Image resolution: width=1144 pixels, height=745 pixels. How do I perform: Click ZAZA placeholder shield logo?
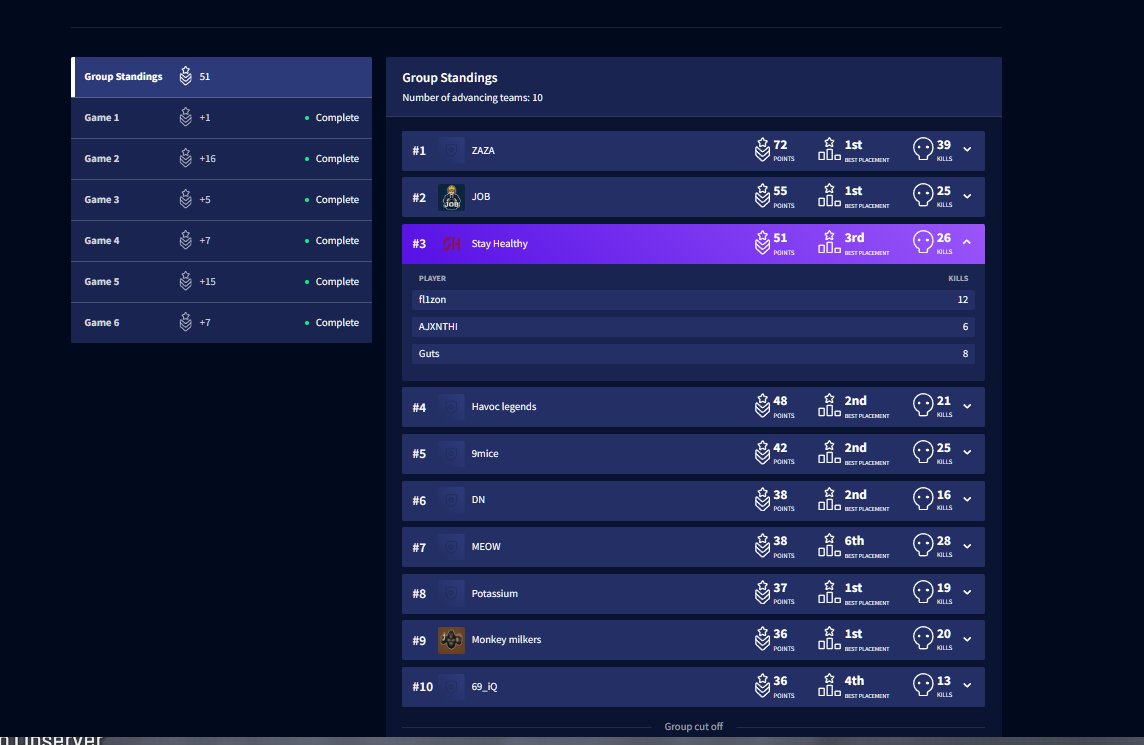click(451, 150)
